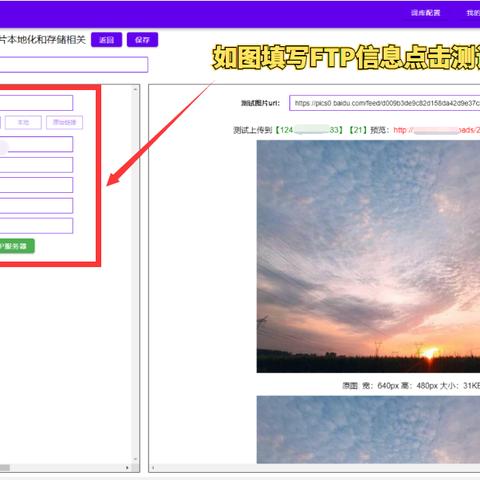Click the second sky image at bottom
Viewport: 480px width, 480px height.
click(x=368, y=429)
